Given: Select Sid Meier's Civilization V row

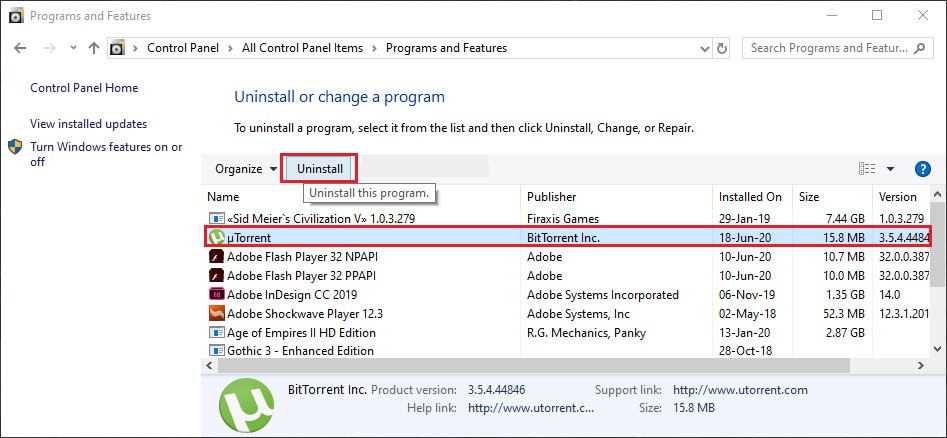Looking at the screenshot, I should pos(567,218).
